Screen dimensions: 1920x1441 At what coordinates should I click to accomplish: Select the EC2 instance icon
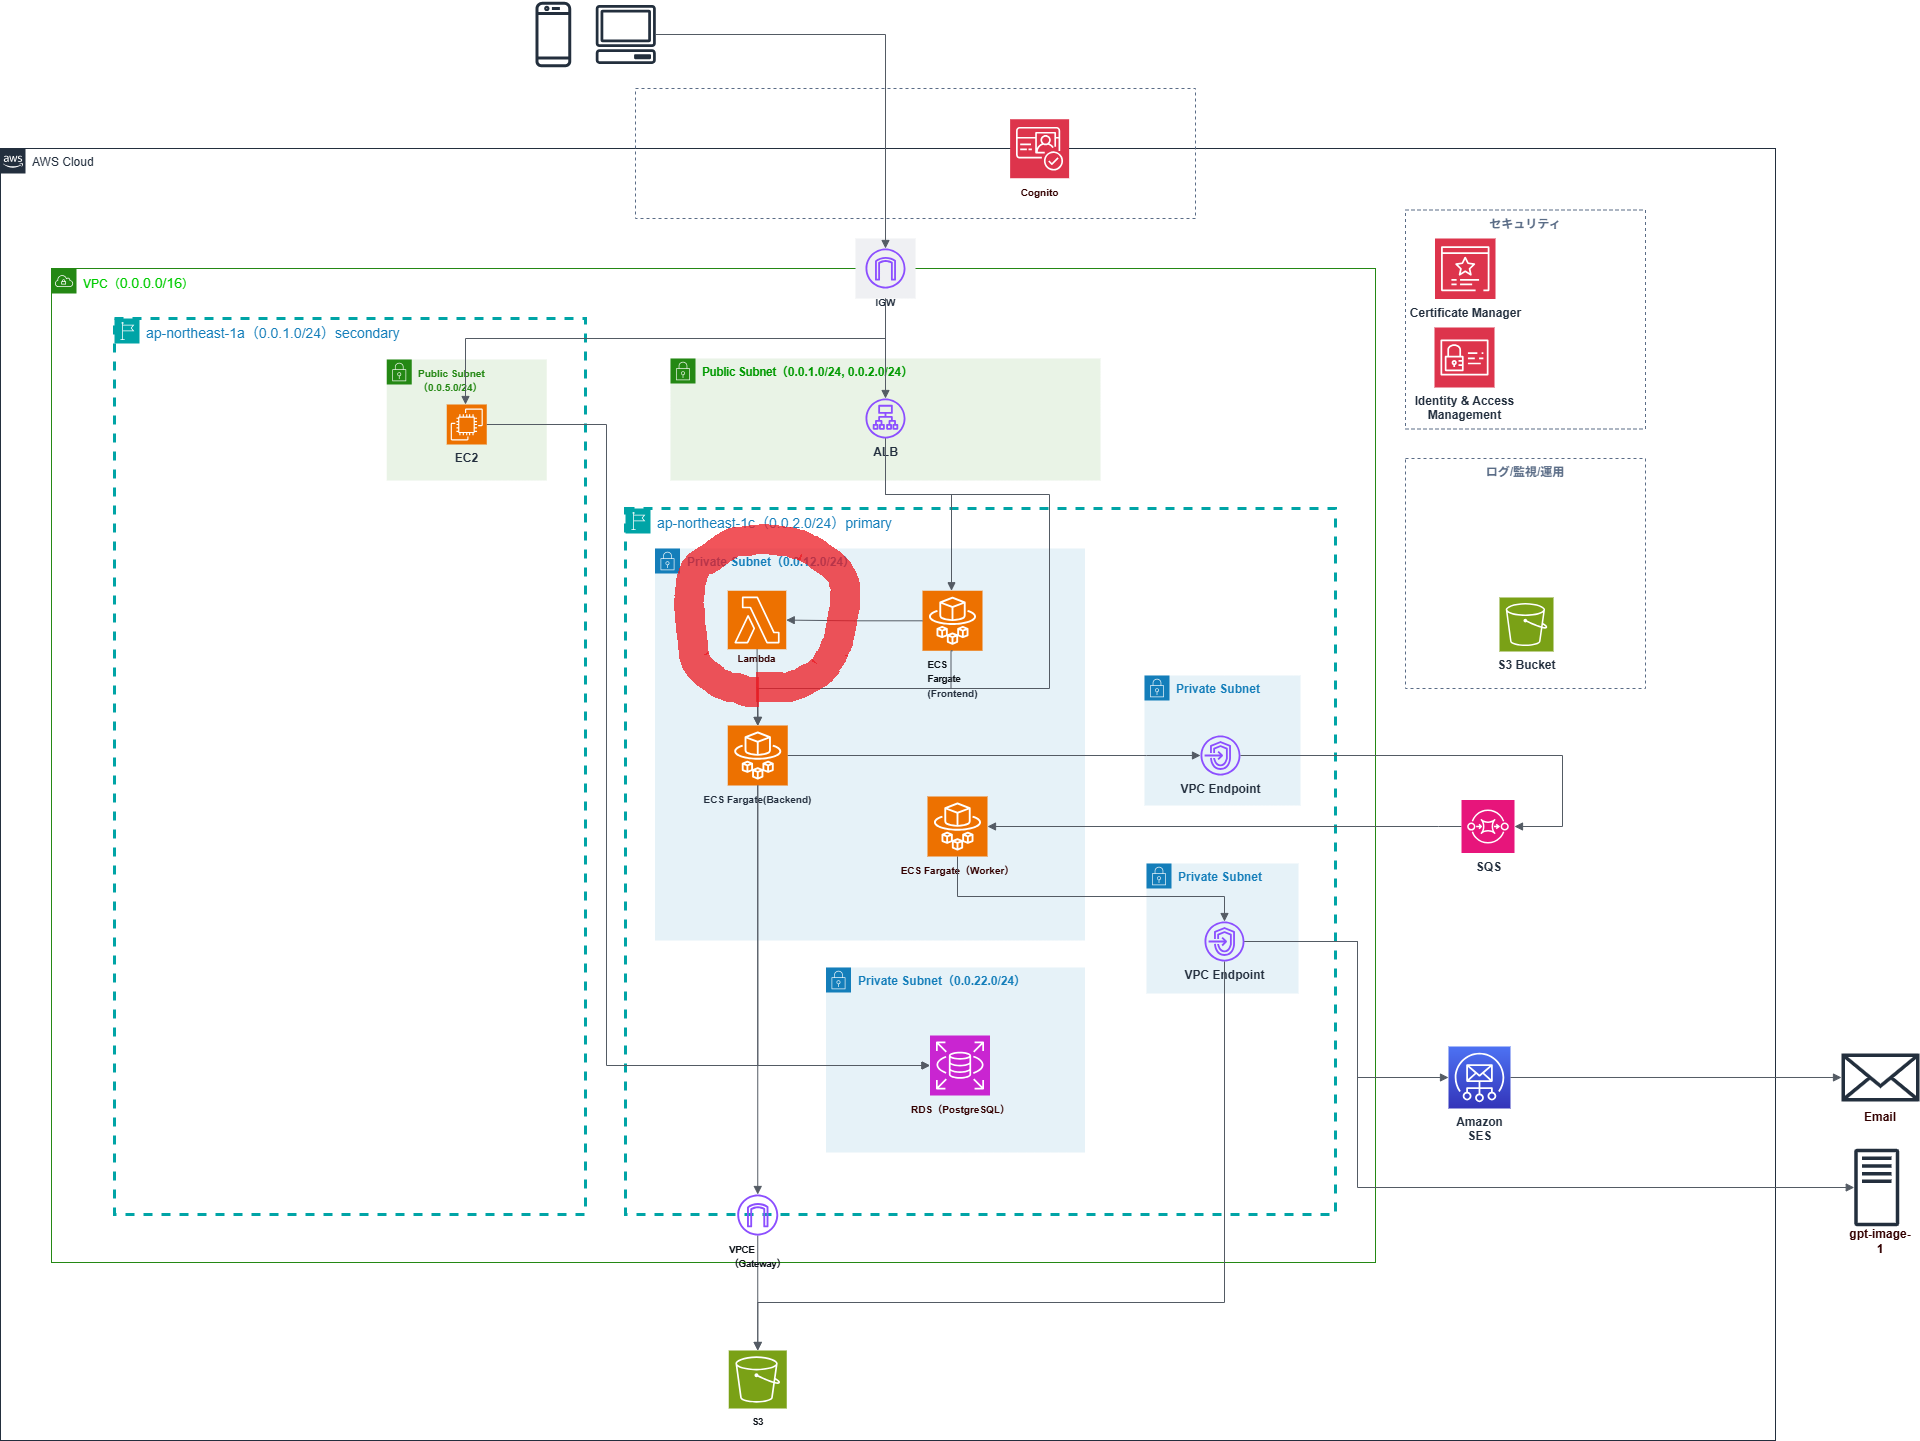click(466, 425)
